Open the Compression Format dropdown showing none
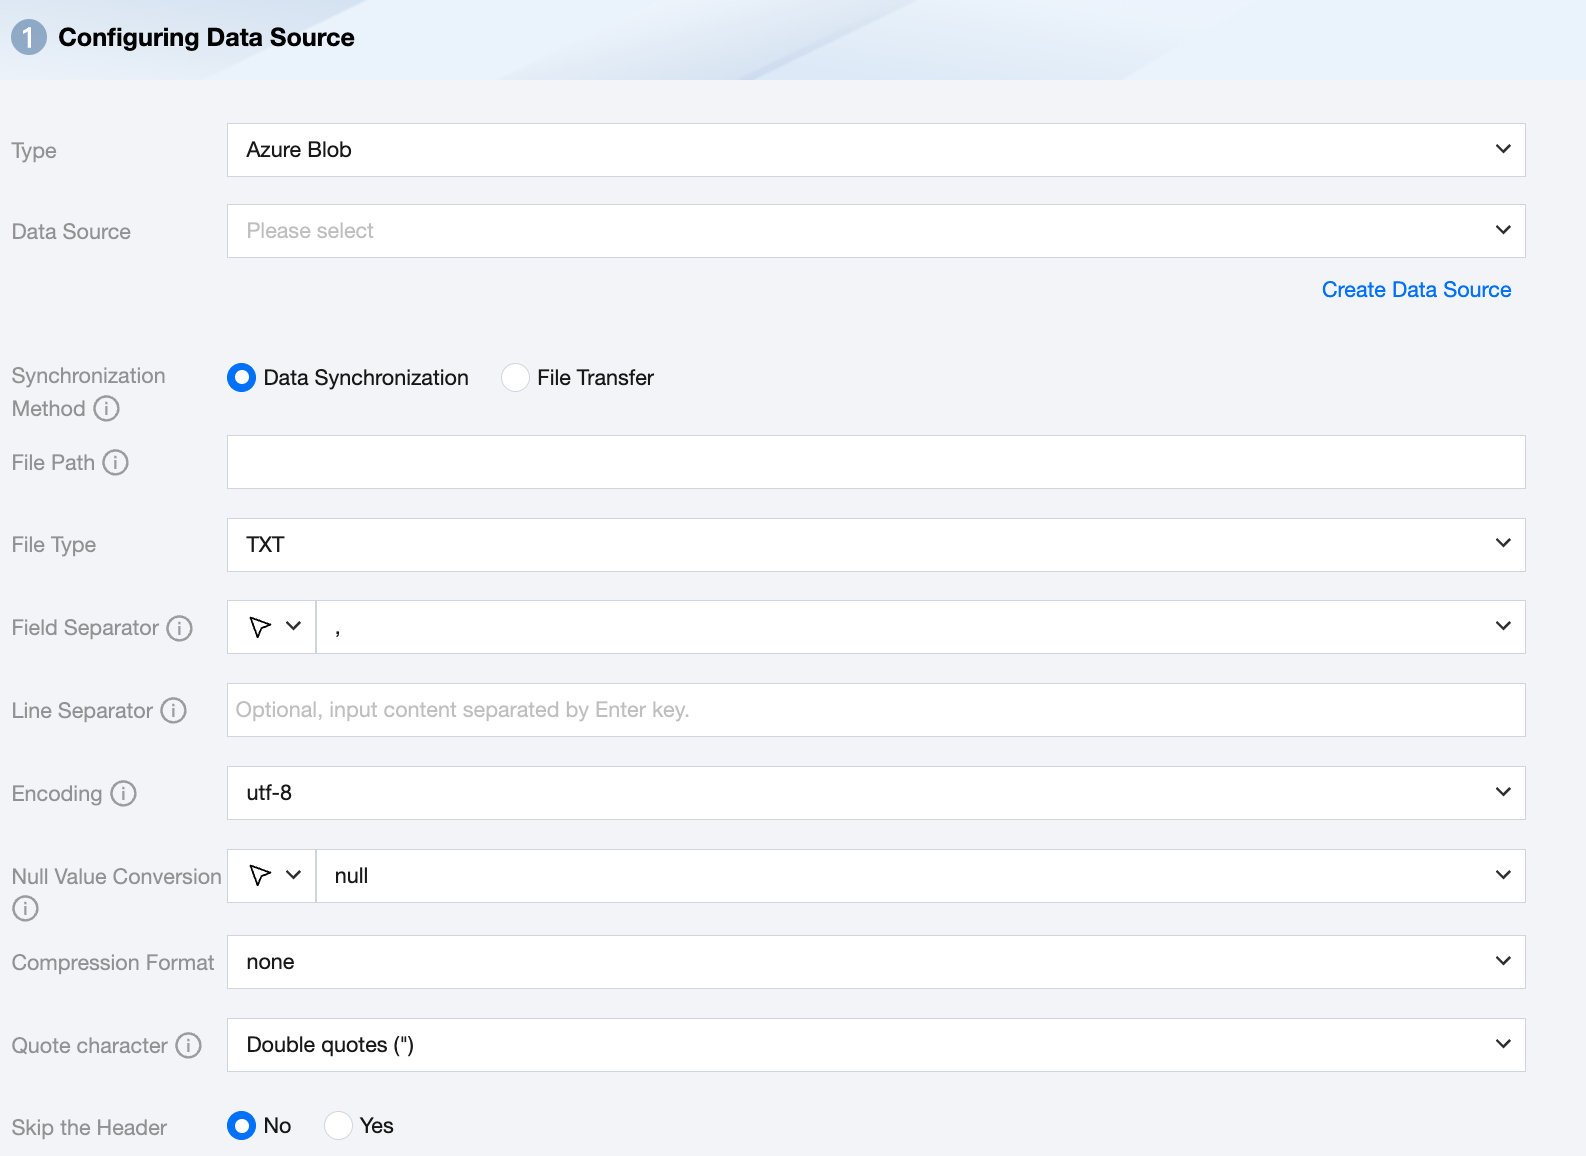The width and height of the screenshot is (1586, 1156). click(x=876, y=962)
